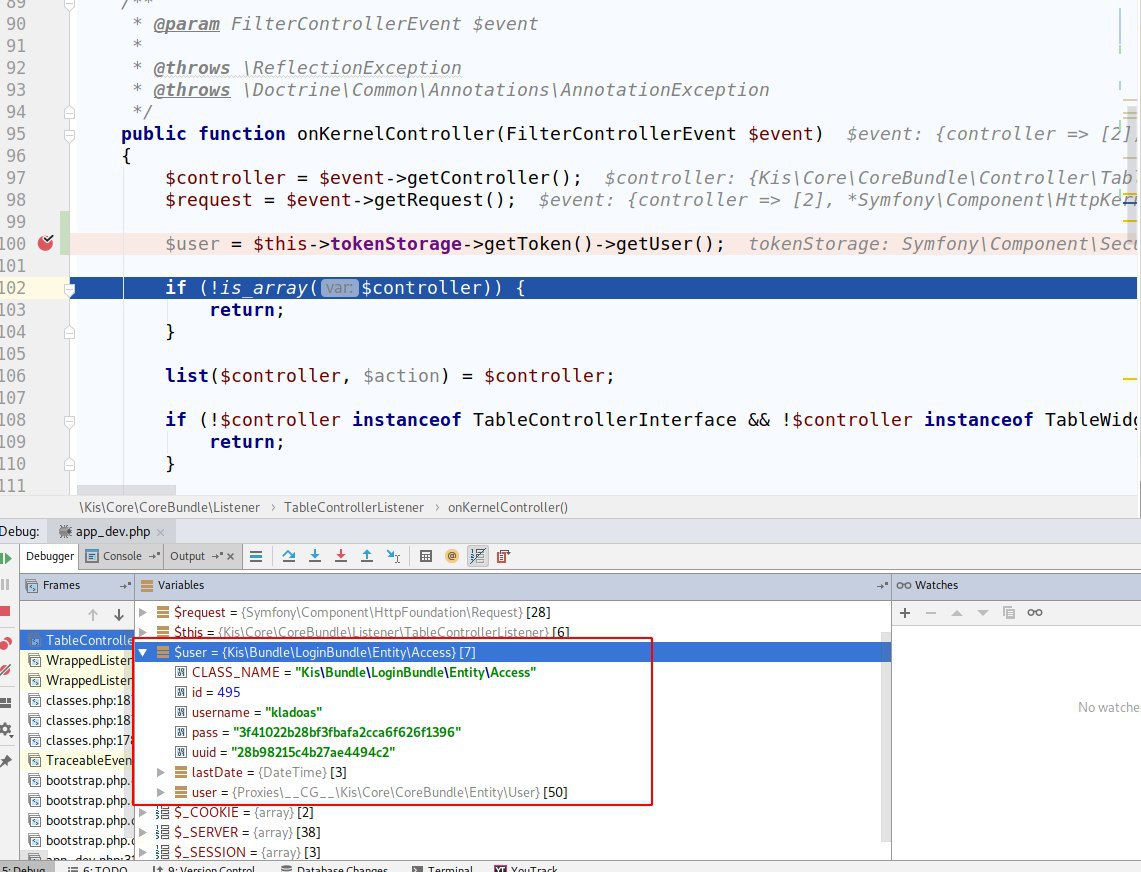Screen dimensions: 1141x872
Task: Open the View Breakpoints dialog icon
Action: point(6,643)
